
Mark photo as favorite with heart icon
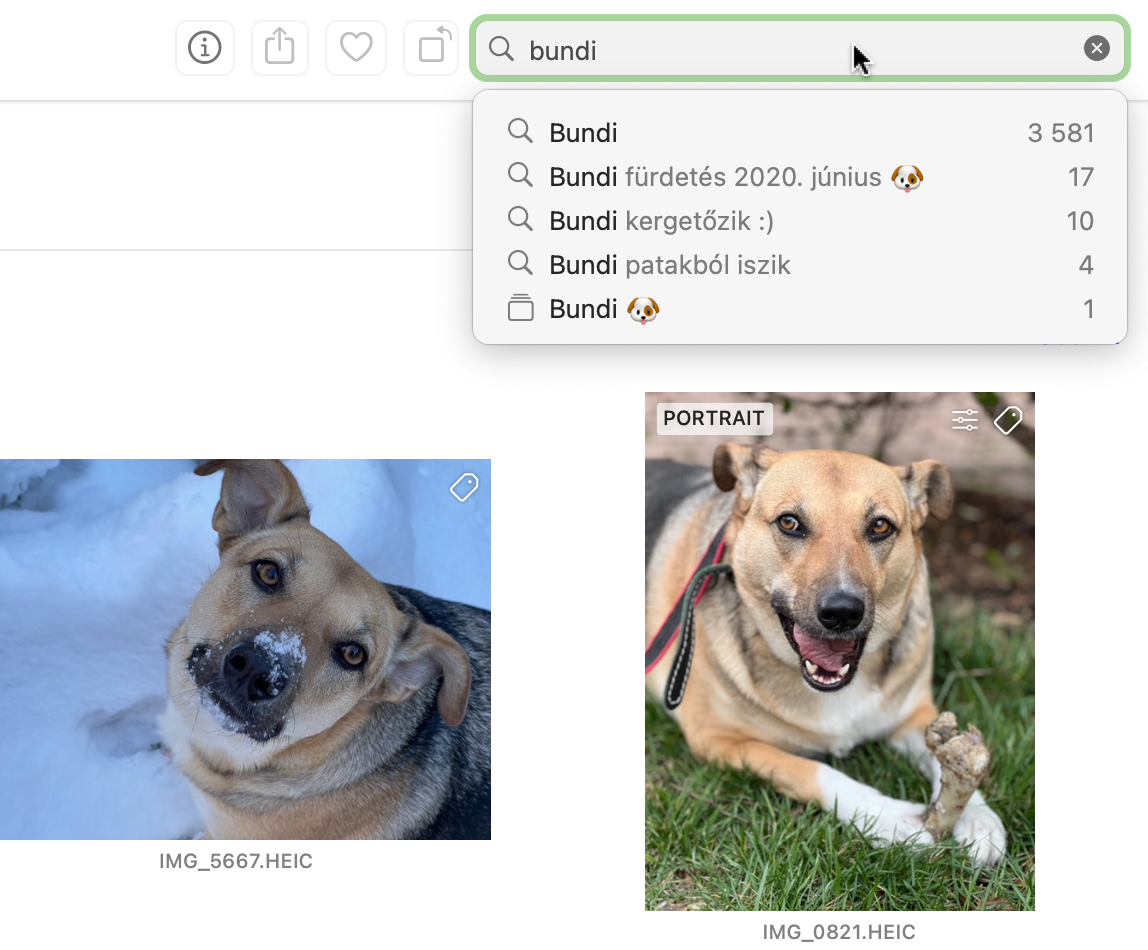coord(356,48)
